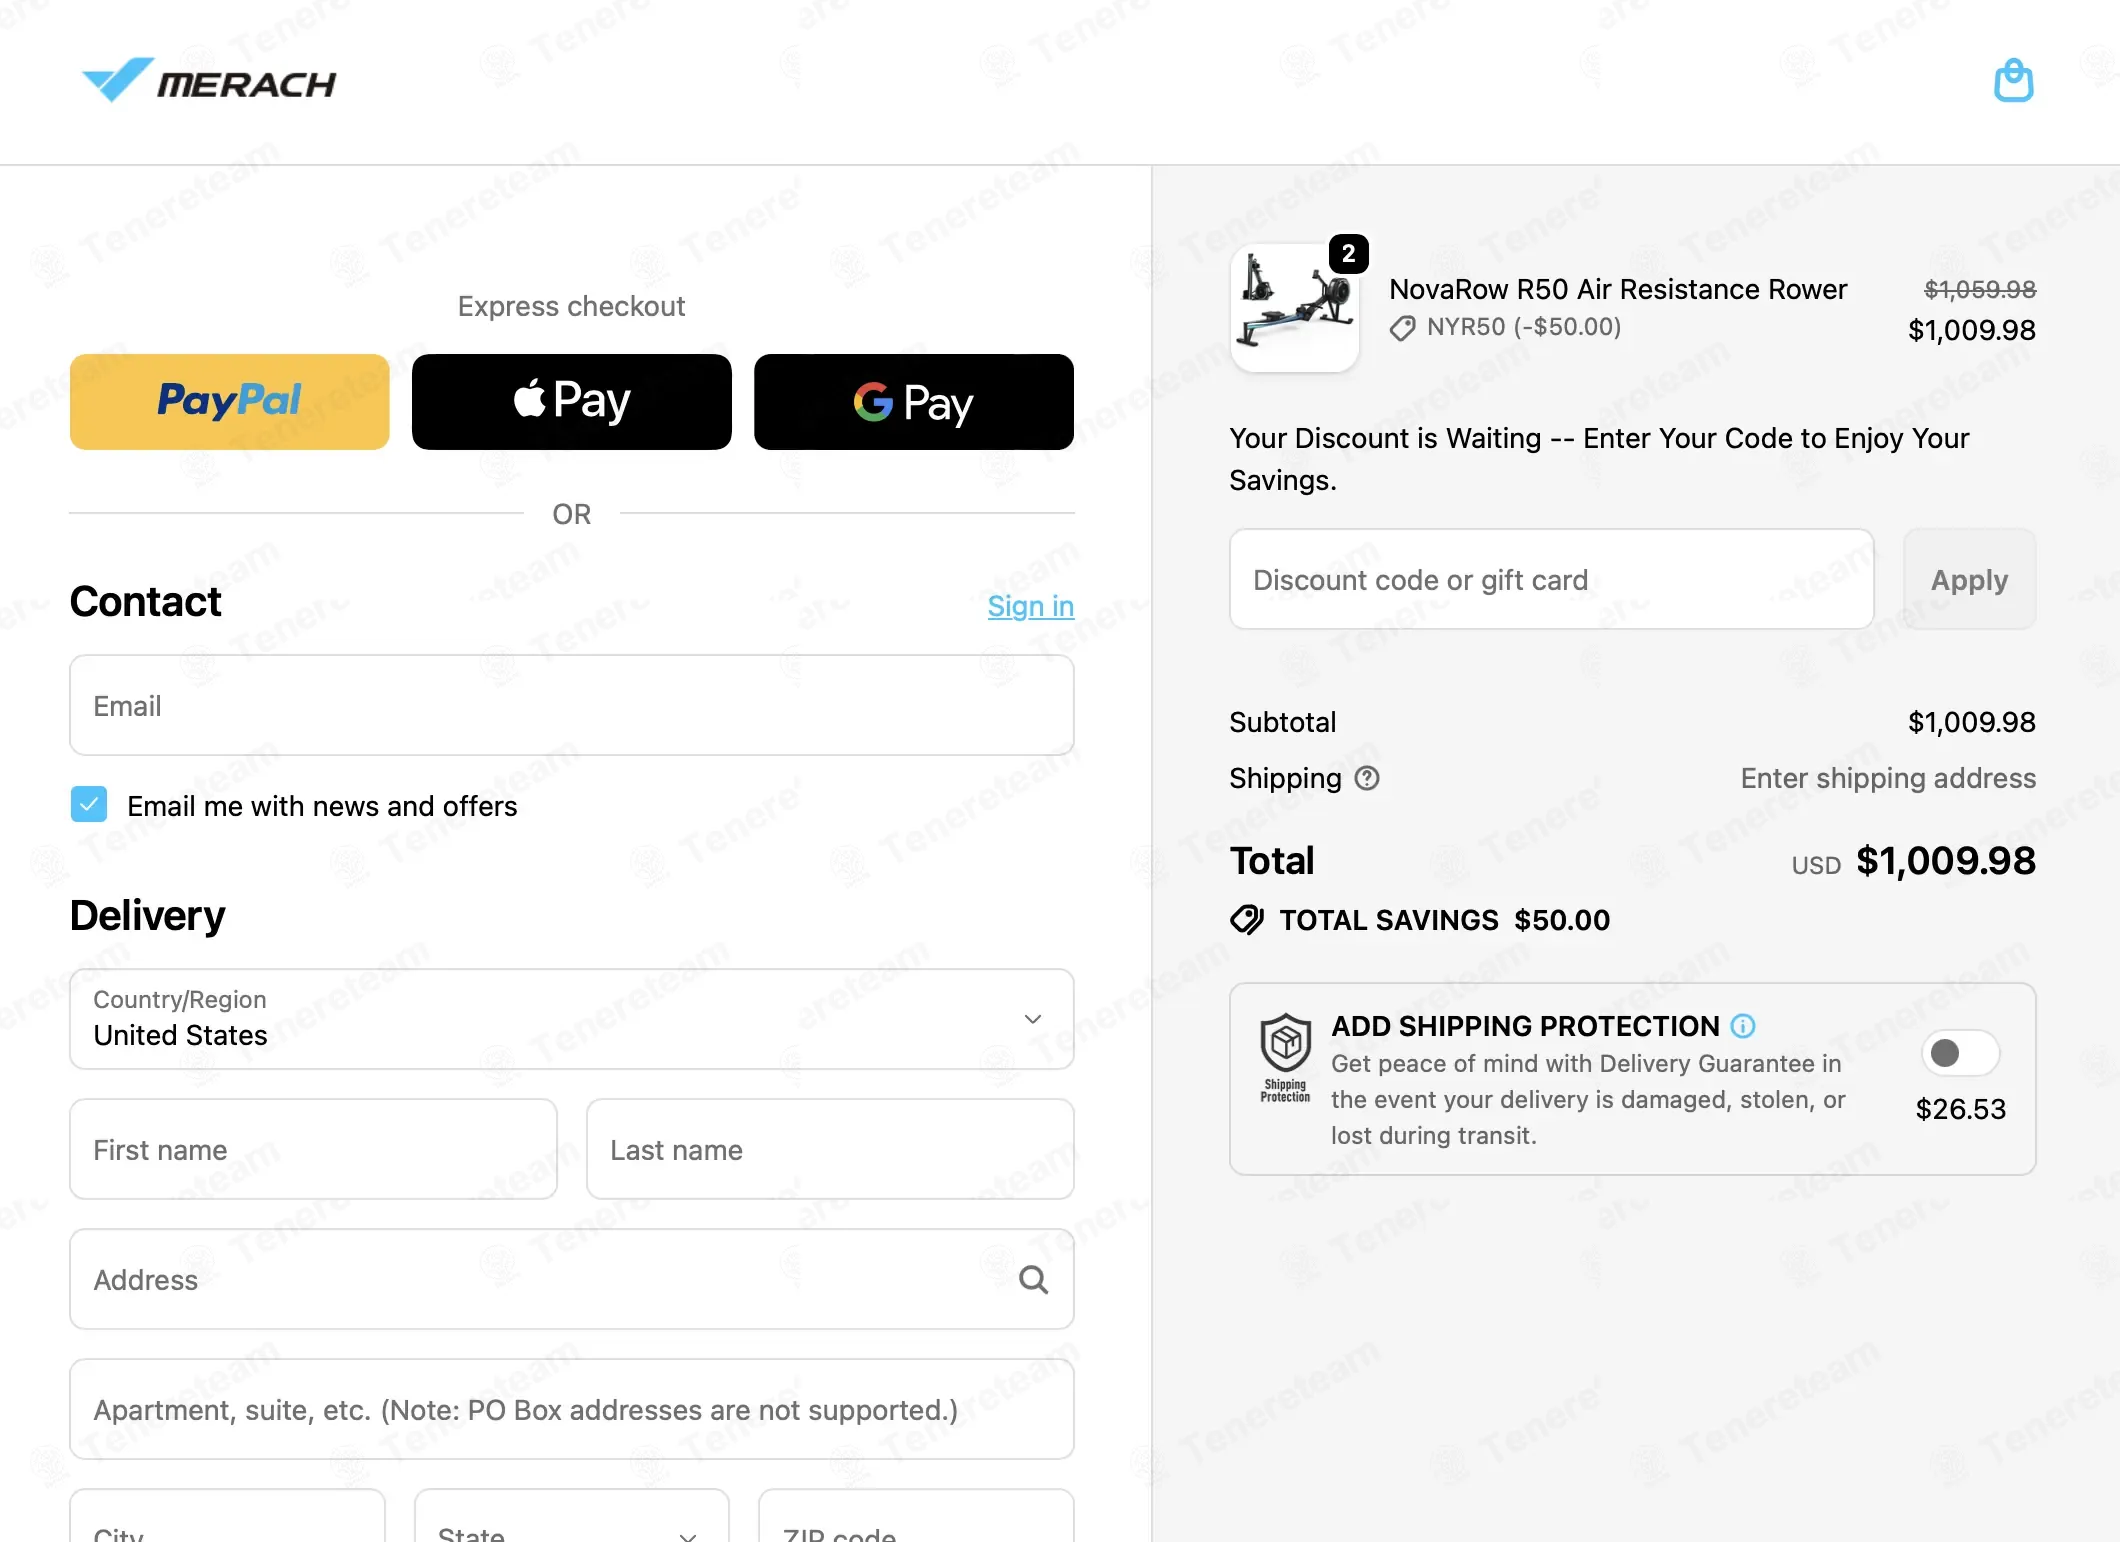Click the shipping protection price '$26.53'

click(x=1961, y=1109)
